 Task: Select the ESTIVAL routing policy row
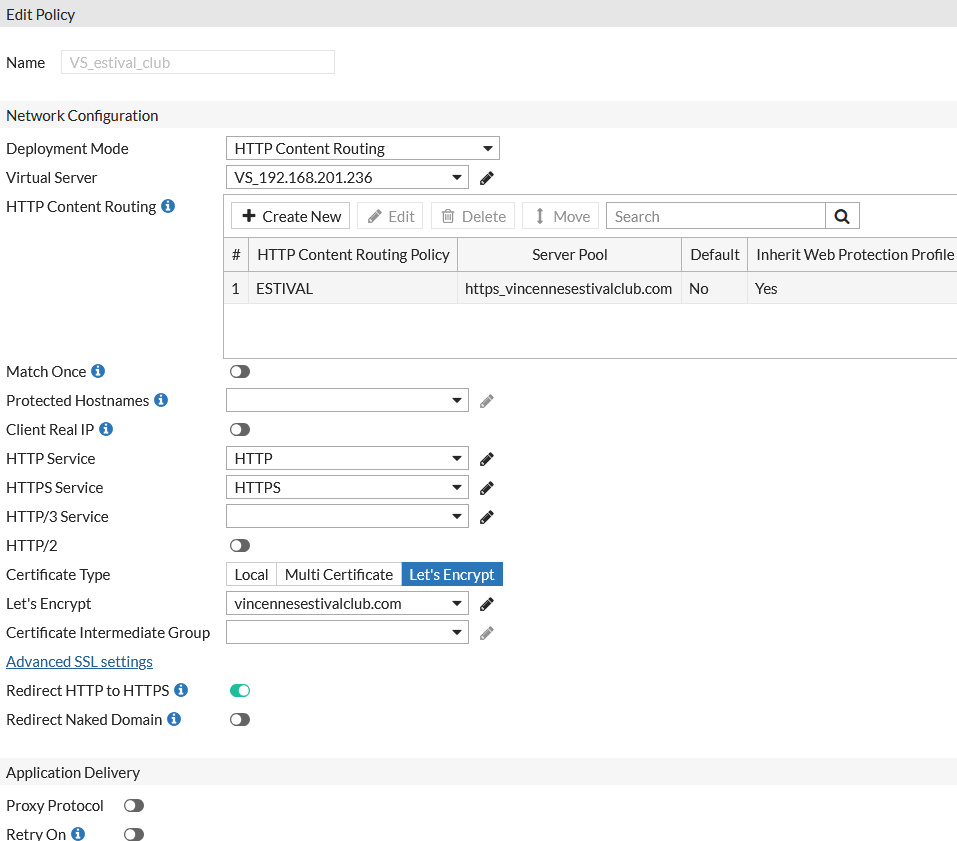point(590,288)
